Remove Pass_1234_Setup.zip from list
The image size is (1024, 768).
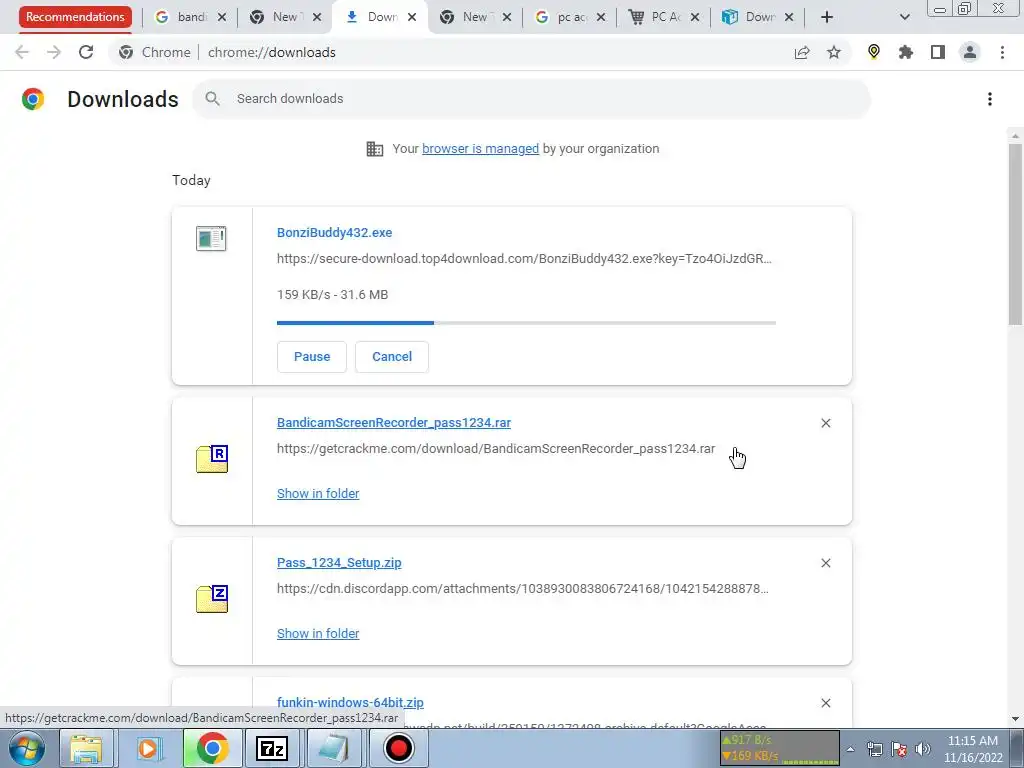click(826, 563)
